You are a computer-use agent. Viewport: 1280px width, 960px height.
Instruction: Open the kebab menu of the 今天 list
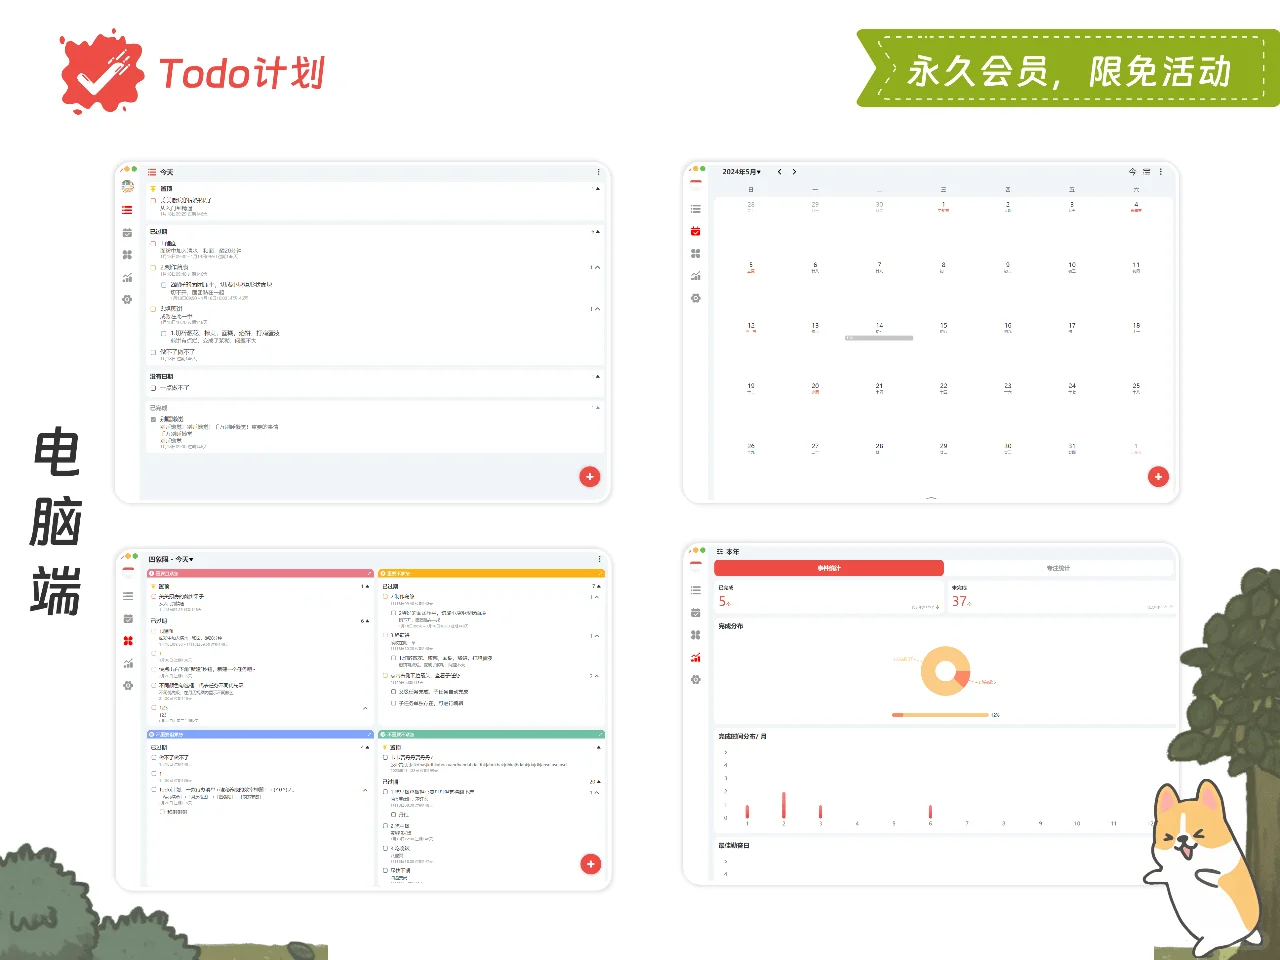coord(598,171)
